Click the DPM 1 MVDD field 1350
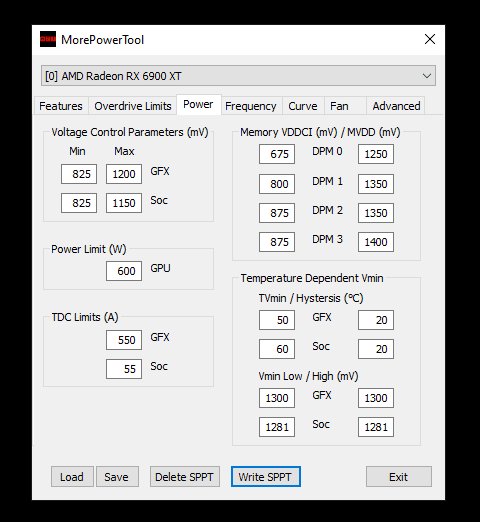Image resolution: width=480 pixels, height=522 pixels. 376,184
